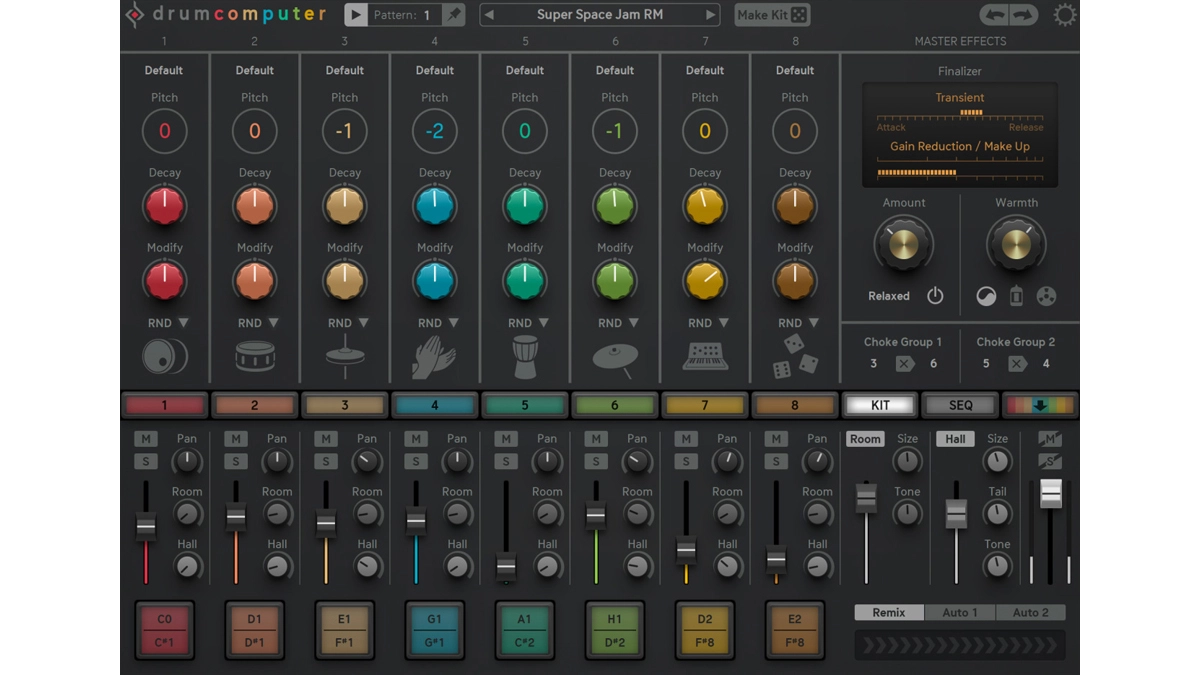Play the pattern
The width and height of the screenshot is (1200, 675).
[x=355, y=15]
